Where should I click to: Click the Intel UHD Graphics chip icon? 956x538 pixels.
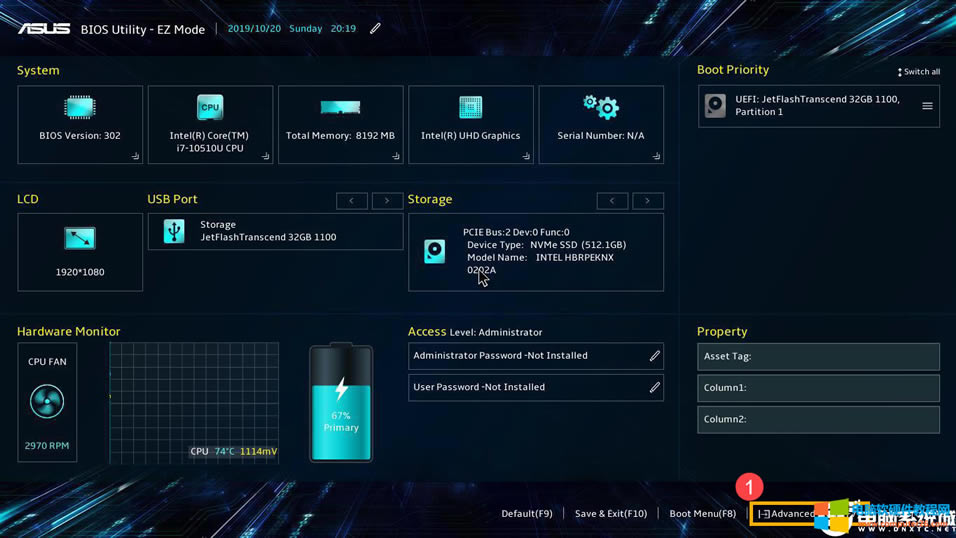pyautogui.click(x=470, y=107)
